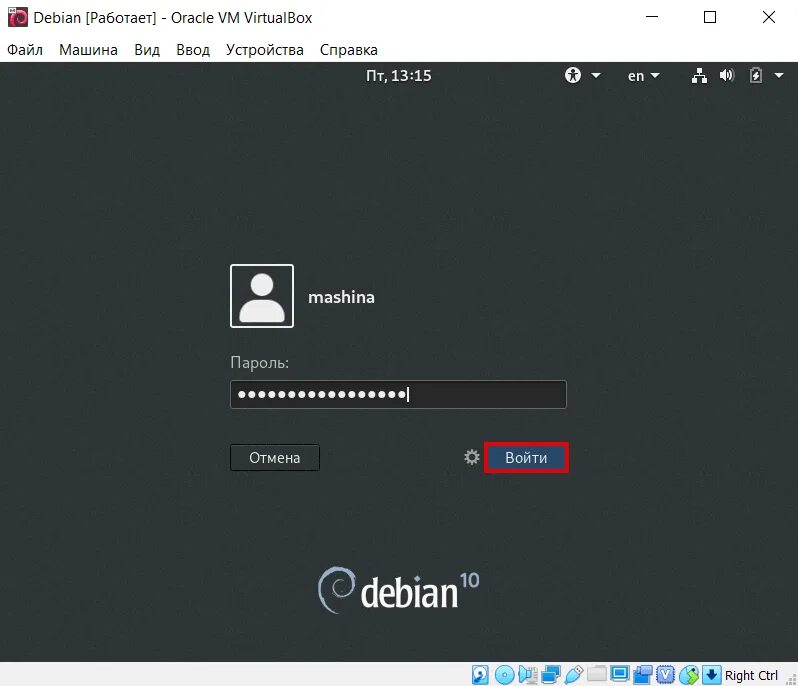Image resolution: width=798 pixels, height=686 pixels.
Task: Expand the system menu arrow
Action: coord(779,75)
